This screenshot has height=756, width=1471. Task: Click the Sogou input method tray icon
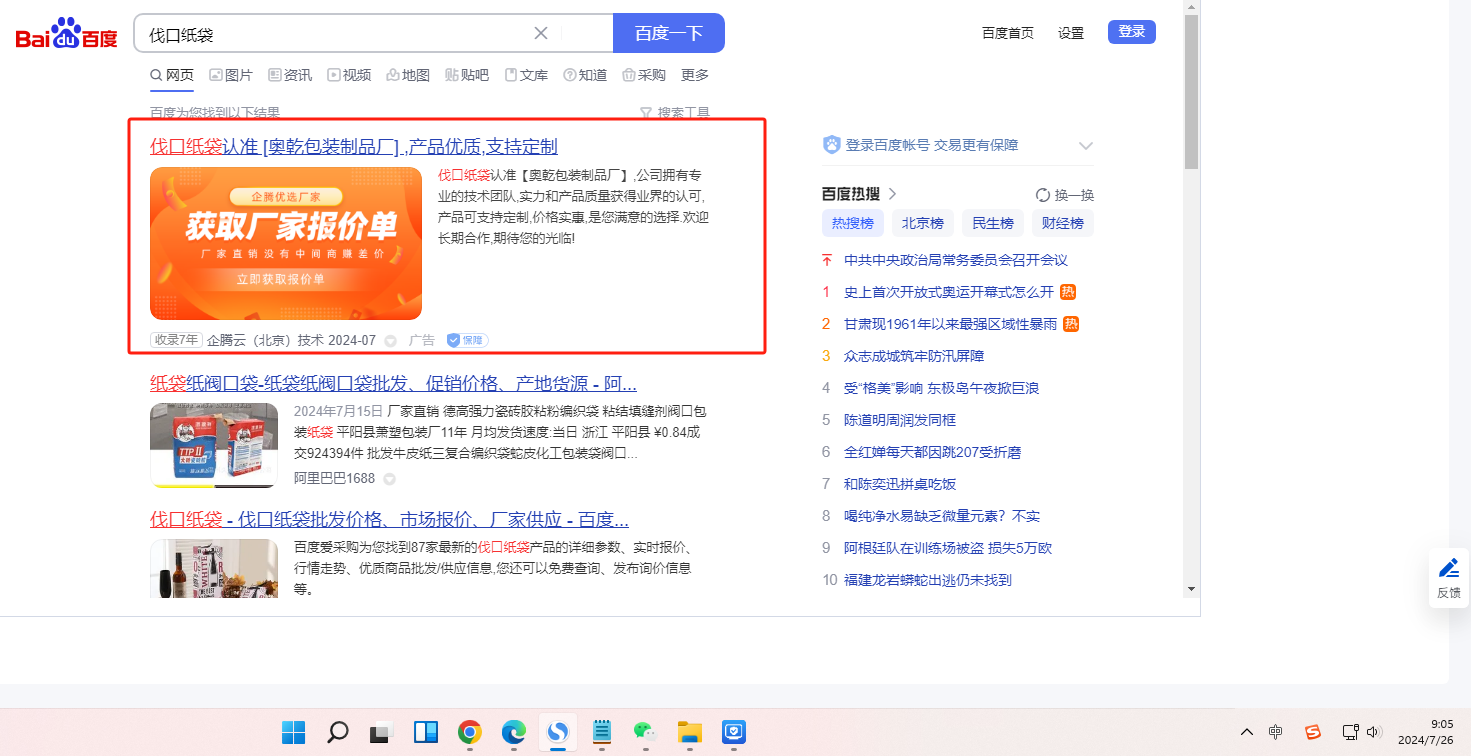1313,732
